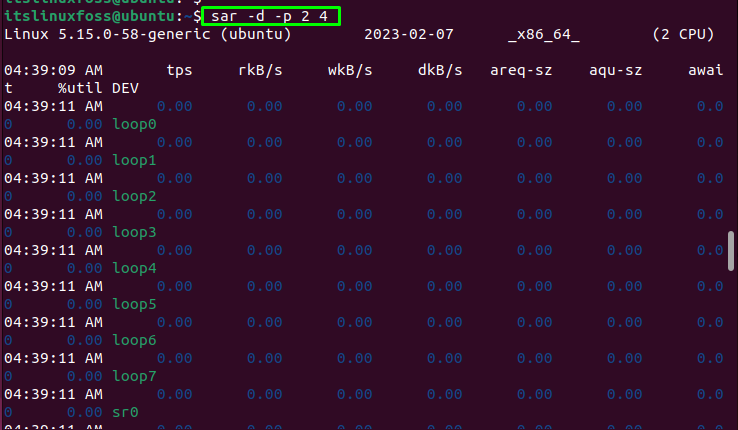Click the 04:39:09 AM header timestamp
738x430 pixels.
click(x=53, y=70)
